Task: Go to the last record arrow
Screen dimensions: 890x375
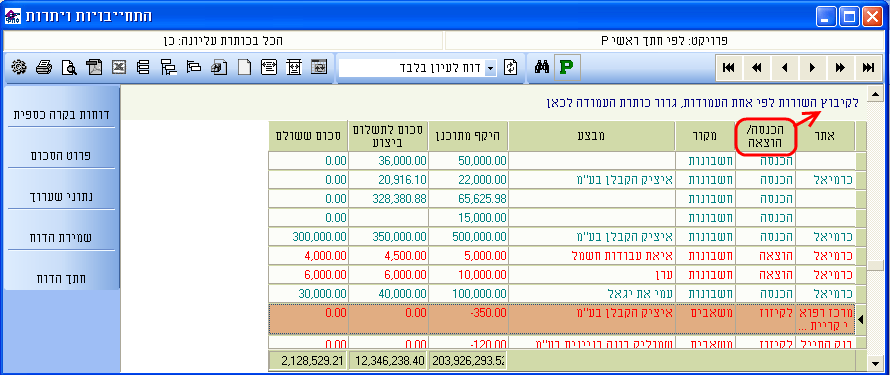Action: point(868,68)
